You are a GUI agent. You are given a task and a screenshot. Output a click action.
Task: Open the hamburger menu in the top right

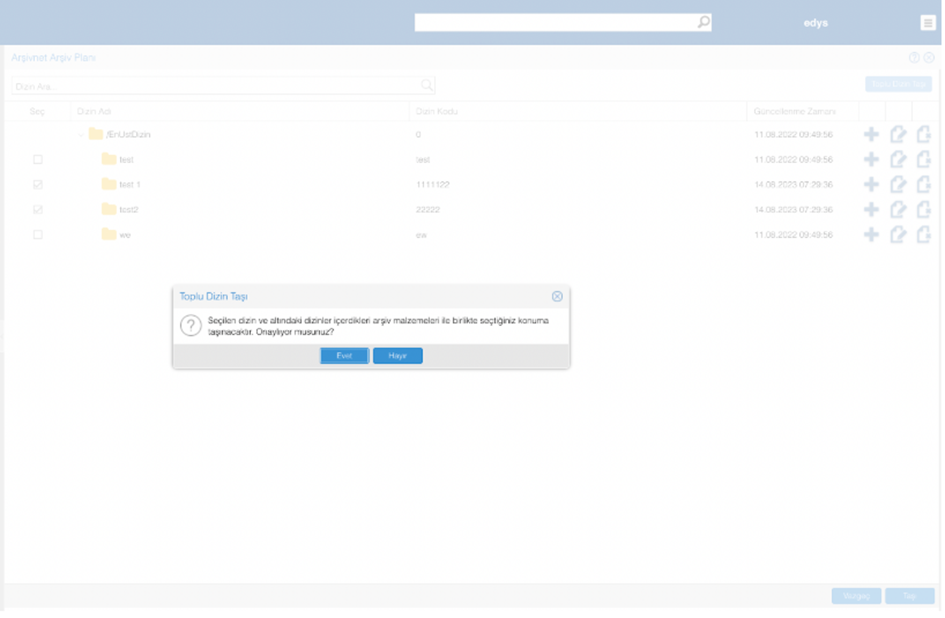tap(928, 23)
